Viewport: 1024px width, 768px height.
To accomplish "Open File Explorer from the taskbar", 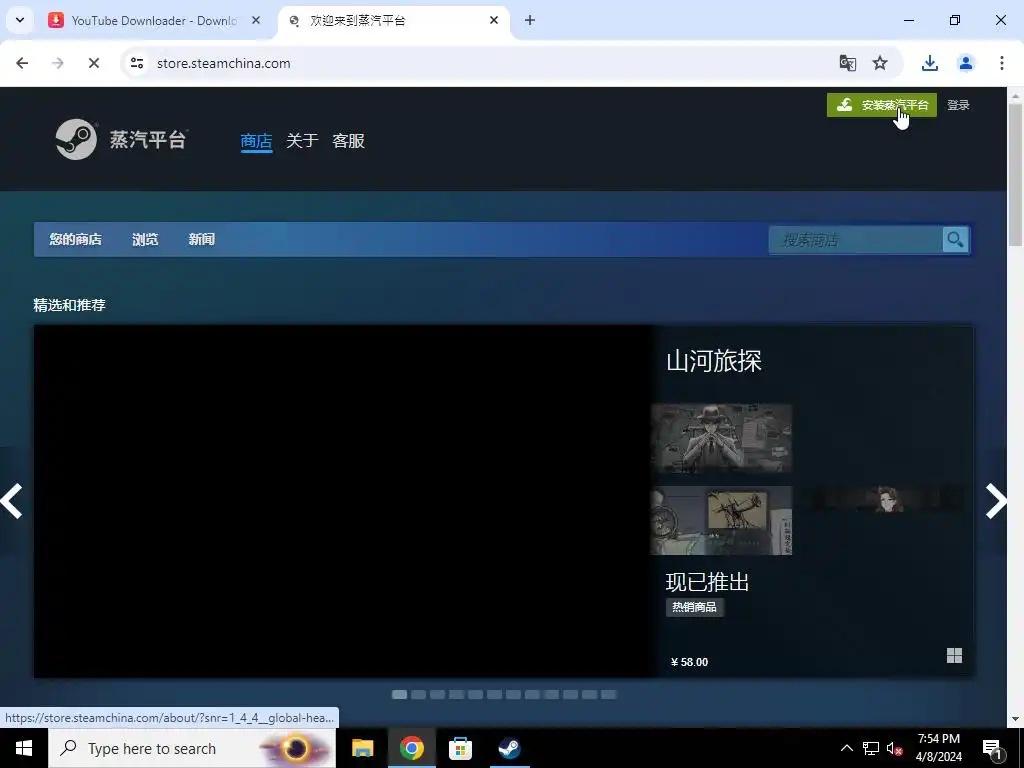I will click(x=362, y=748).
